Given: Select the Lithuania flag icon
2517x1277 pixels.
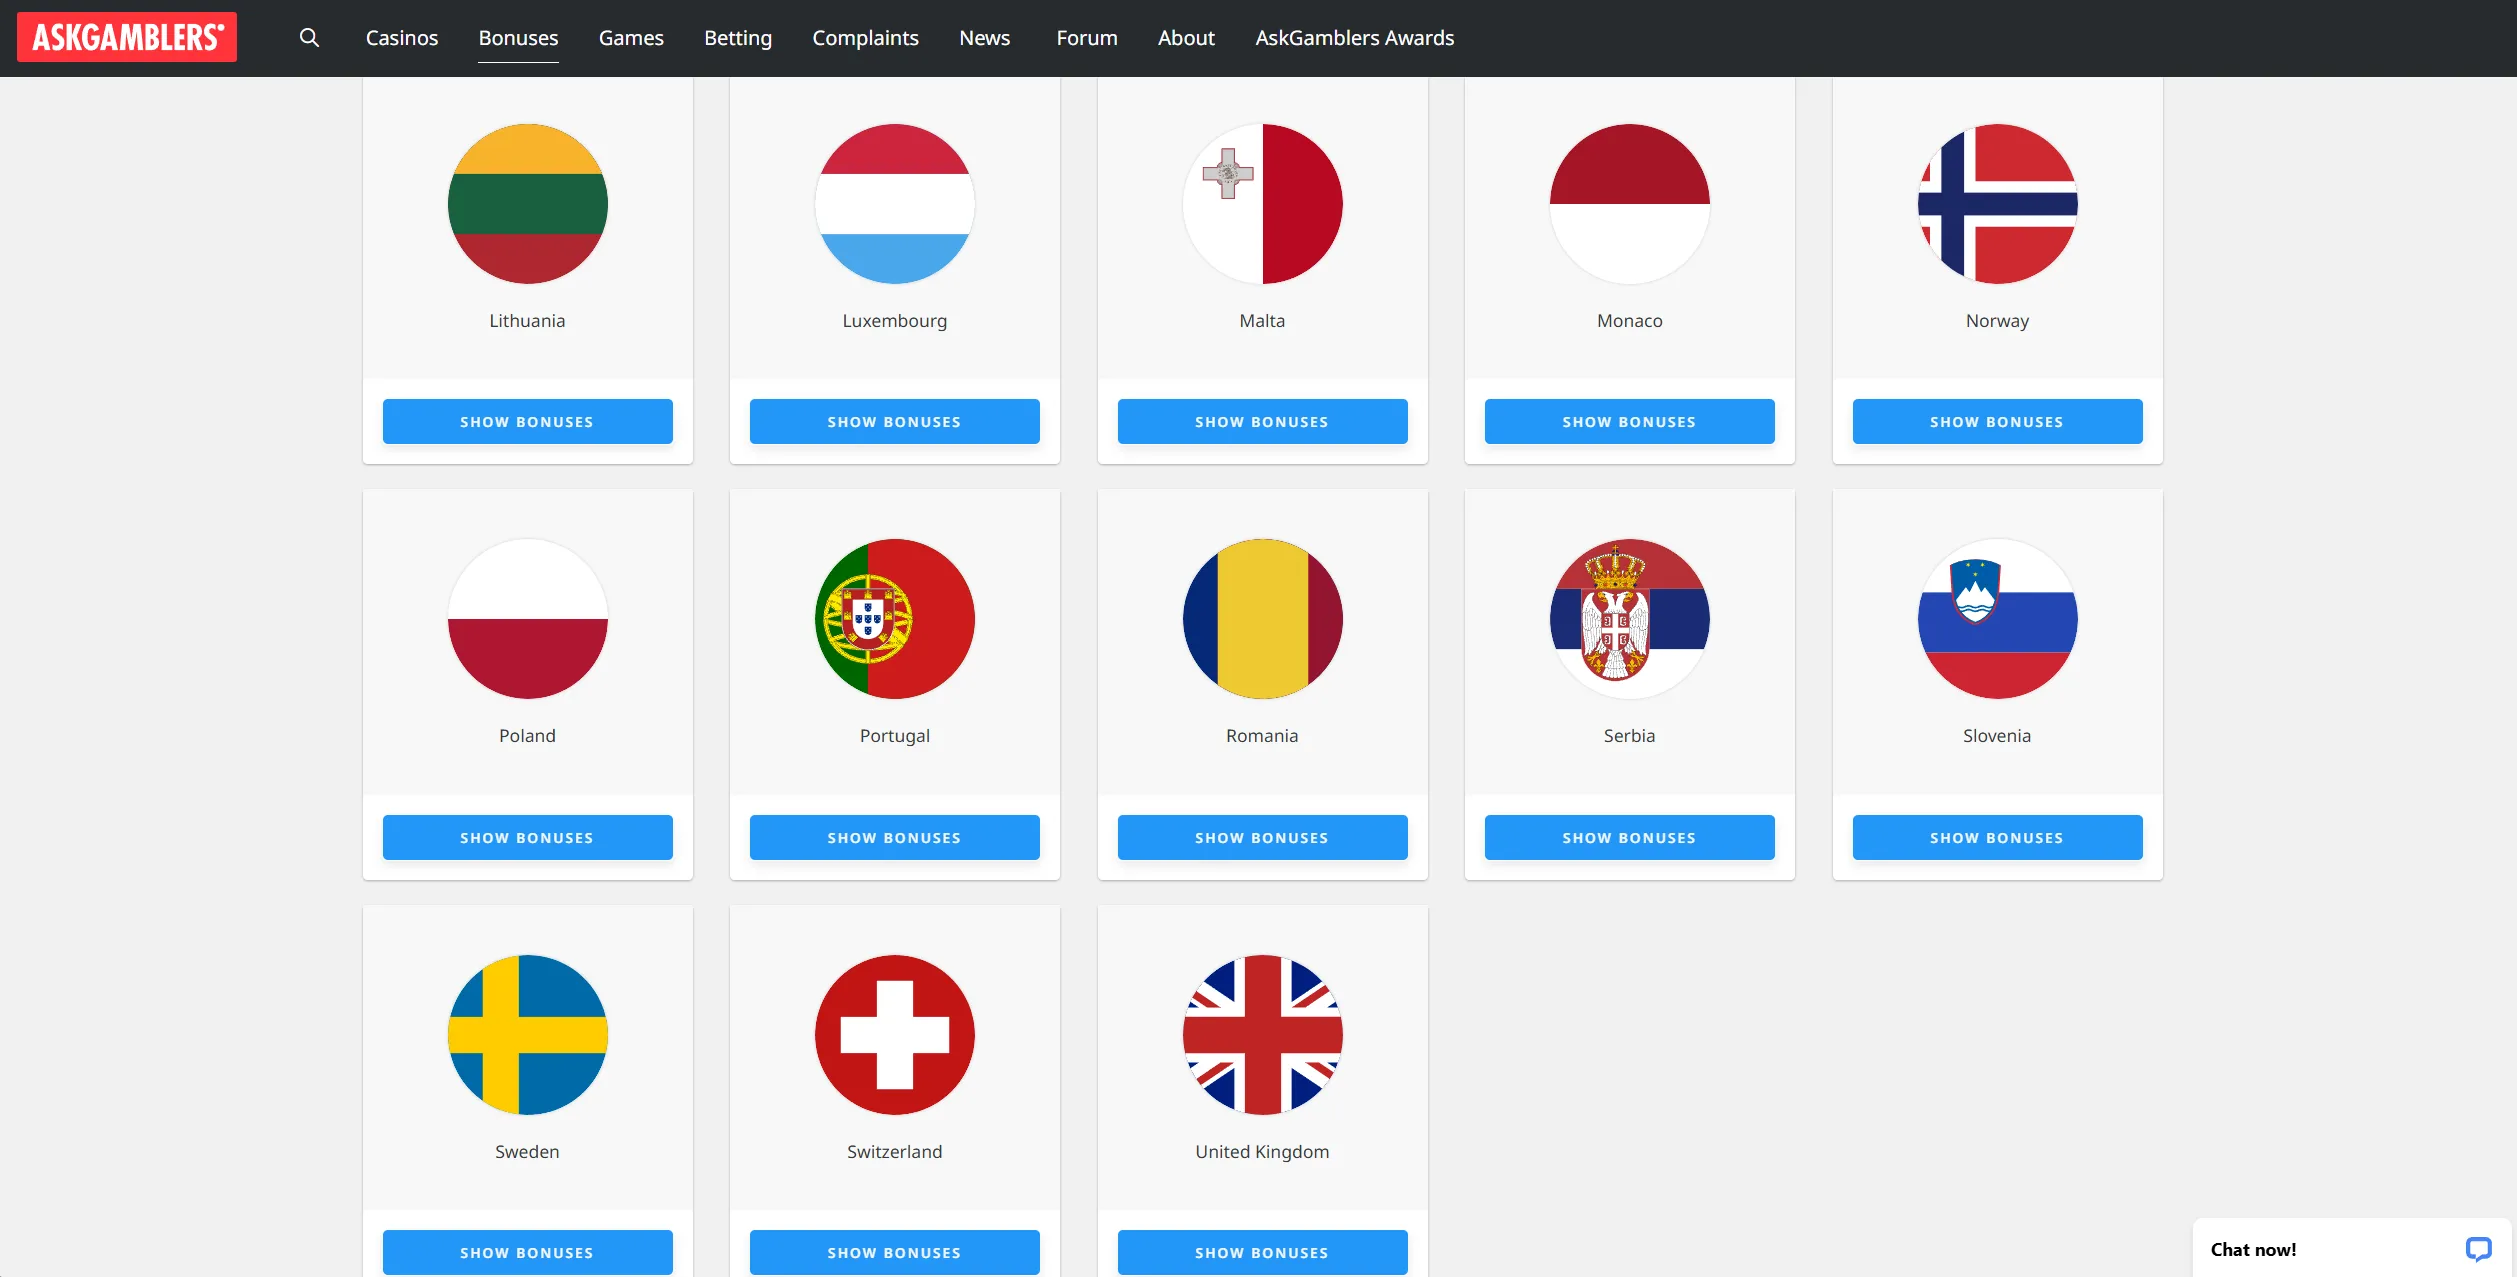Looking at the screenshot, I should point(527,204).
